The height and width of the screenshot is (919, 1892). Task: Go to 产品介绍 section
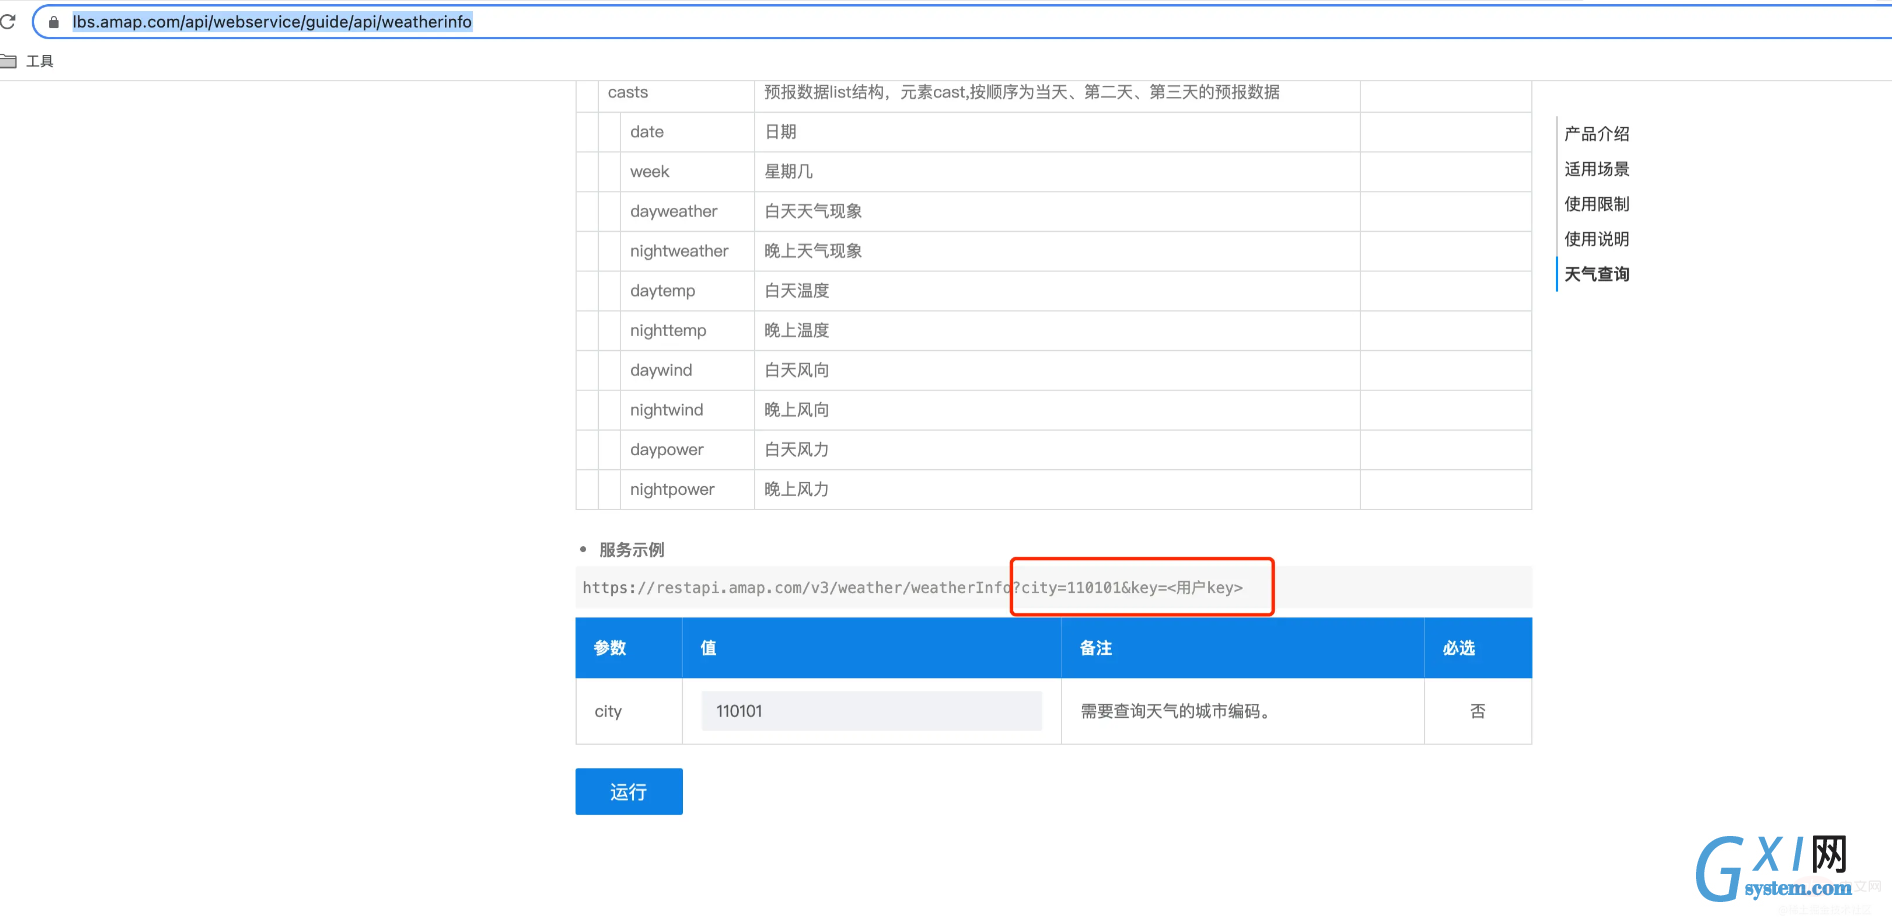point(1597,134)
